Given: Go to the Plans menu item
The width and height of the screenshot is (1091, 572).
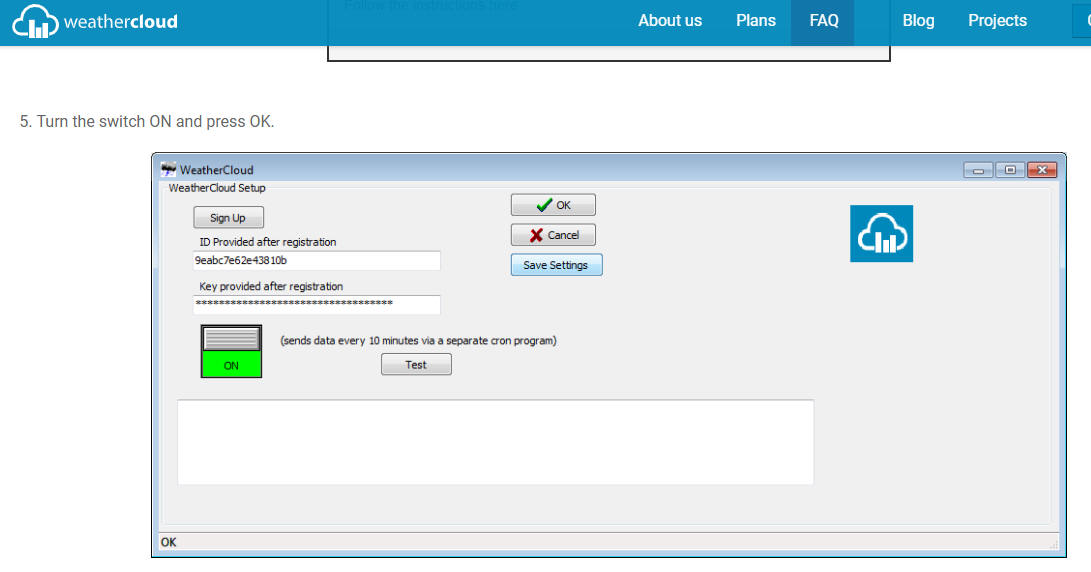Looking at the screenshot, I should pos(756,21).
